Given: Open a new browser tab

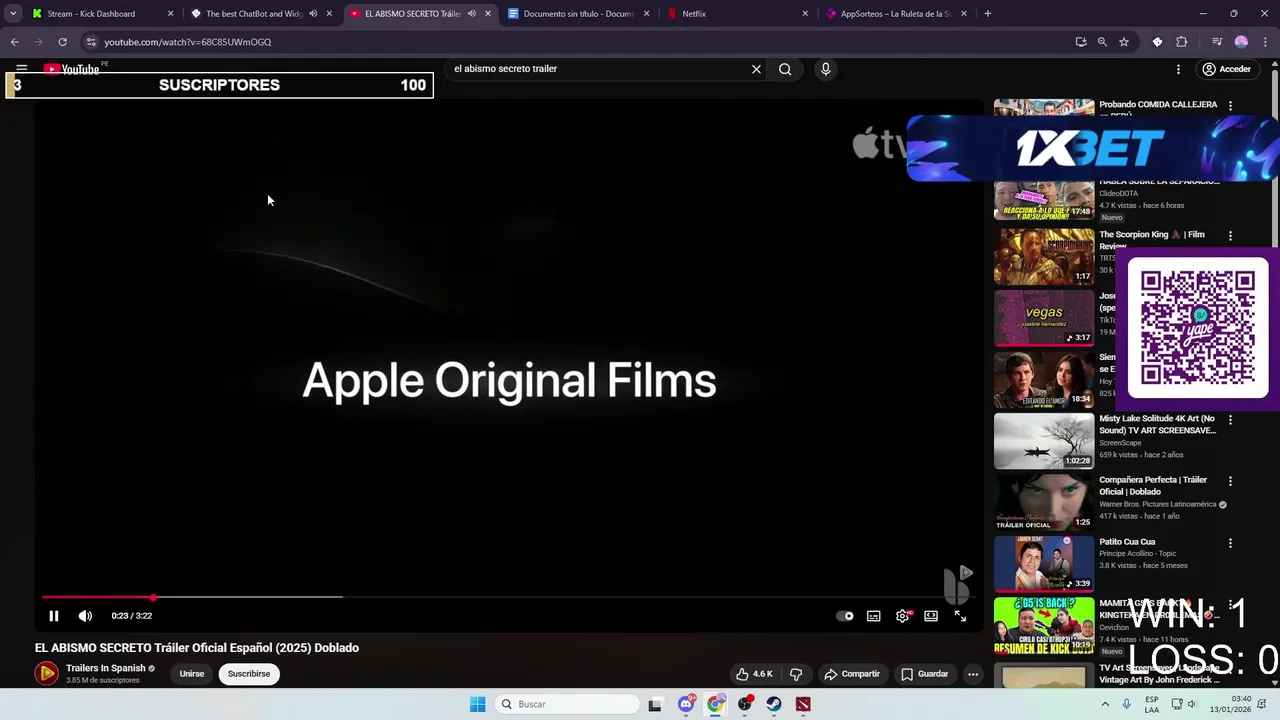Looking at the screenshot, I should pos(987,14).
